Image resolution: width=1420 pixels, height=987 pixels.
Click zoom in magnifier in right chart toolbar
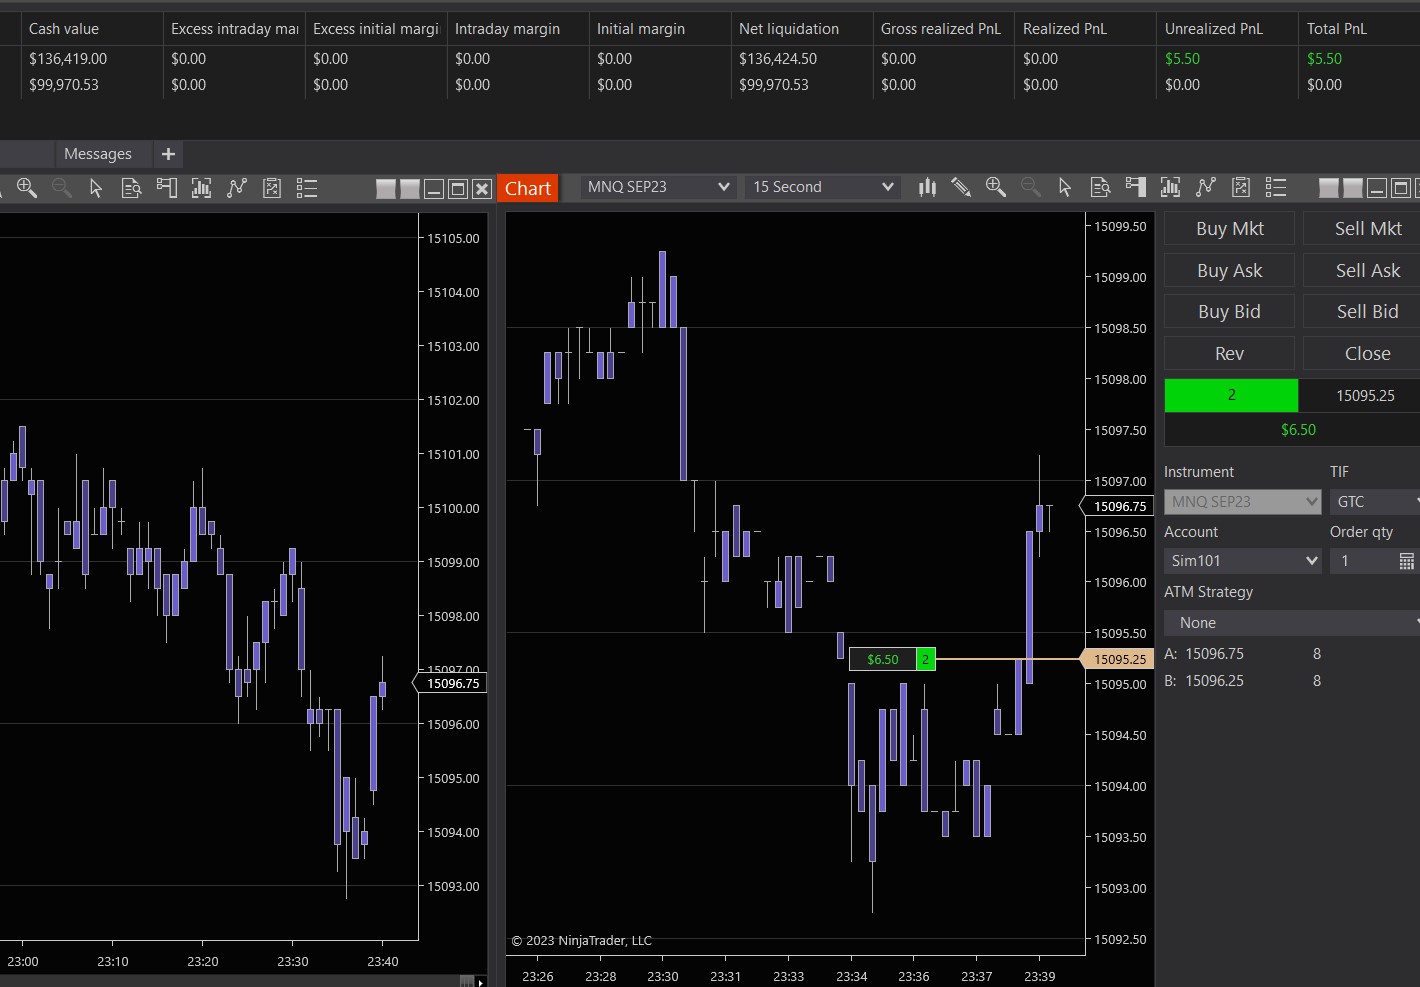[x=995, y=187]
